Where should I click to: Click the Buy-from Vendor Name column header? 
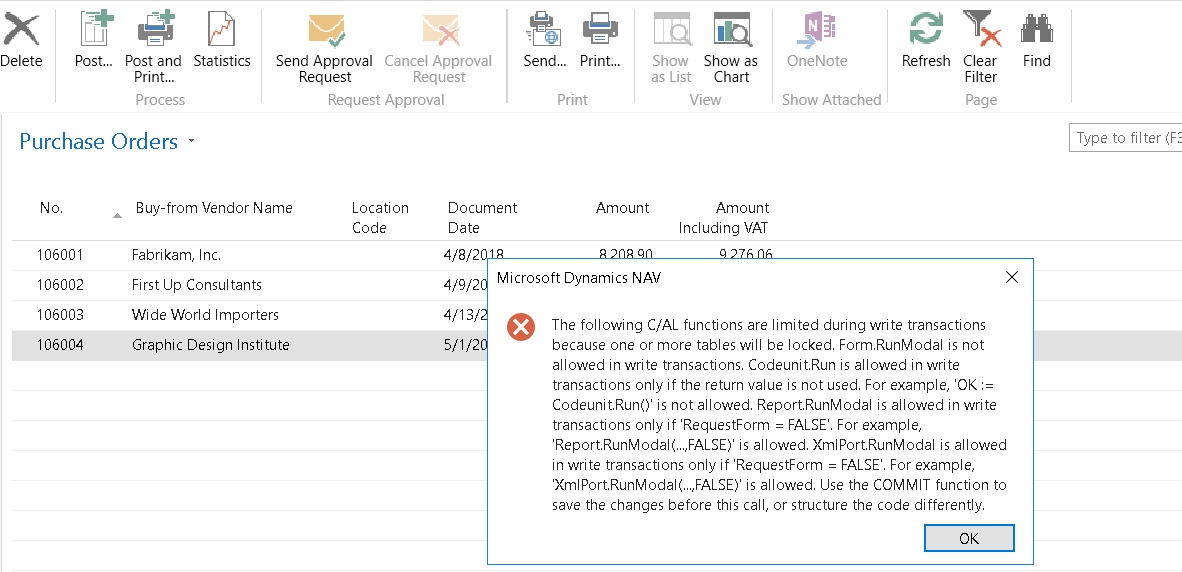point(214,208)
